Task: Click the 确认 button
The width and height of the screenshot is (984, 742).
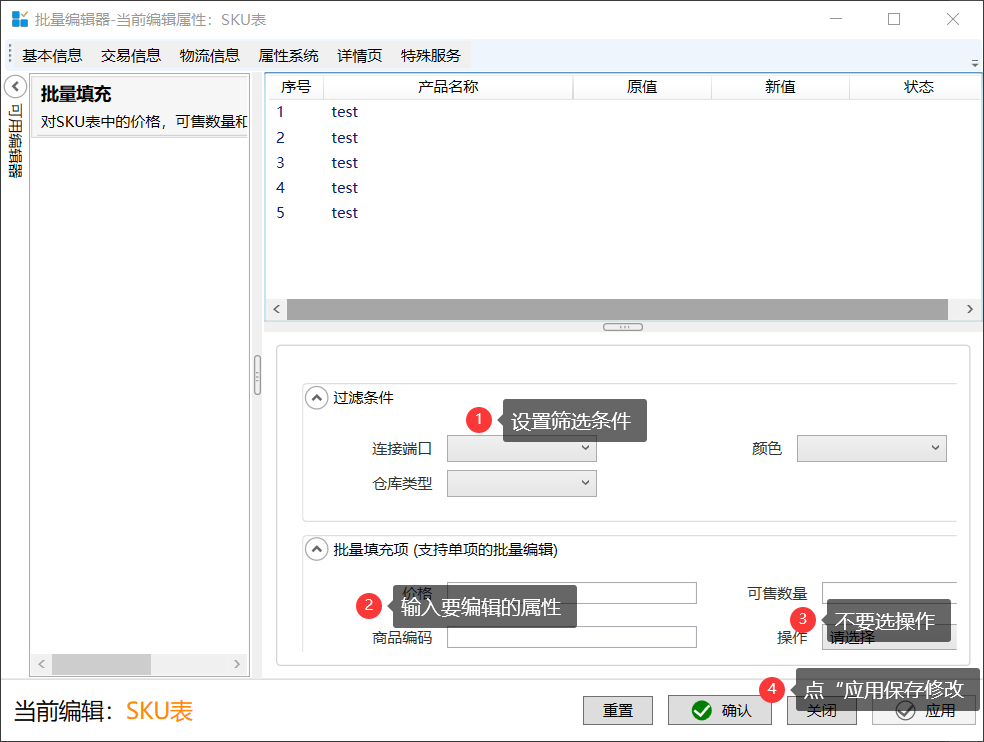Action: click(719, 711)
